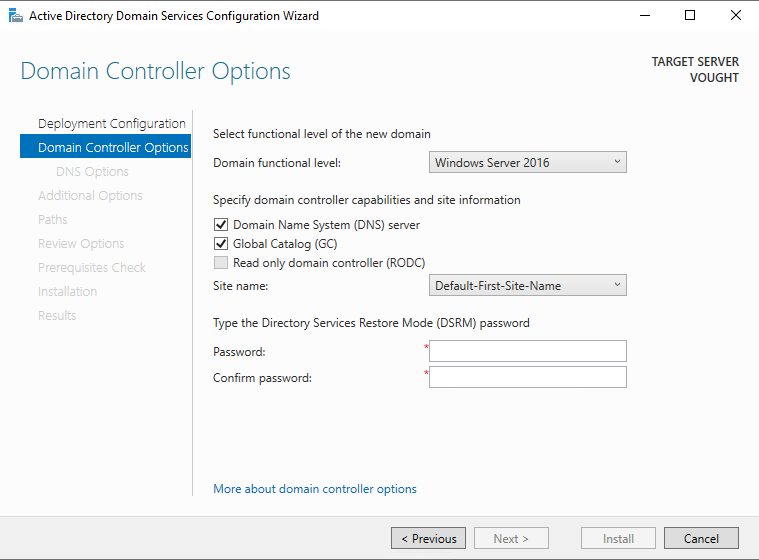Viewport: 759px width, 560px height.
Task: Click the Next button
Action: click(511, 538)
